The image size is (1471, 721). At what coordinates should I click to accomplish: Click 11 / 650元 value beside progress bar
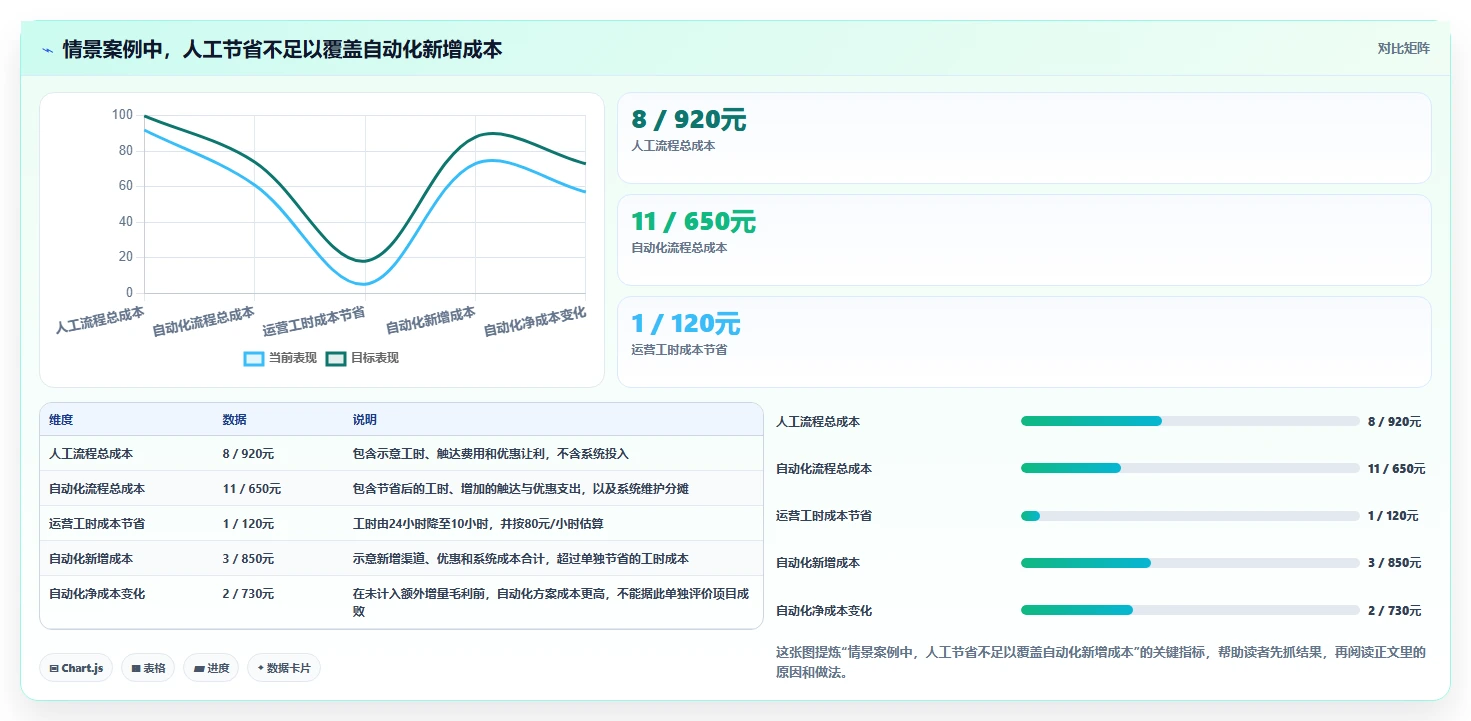coord(1397,469)
